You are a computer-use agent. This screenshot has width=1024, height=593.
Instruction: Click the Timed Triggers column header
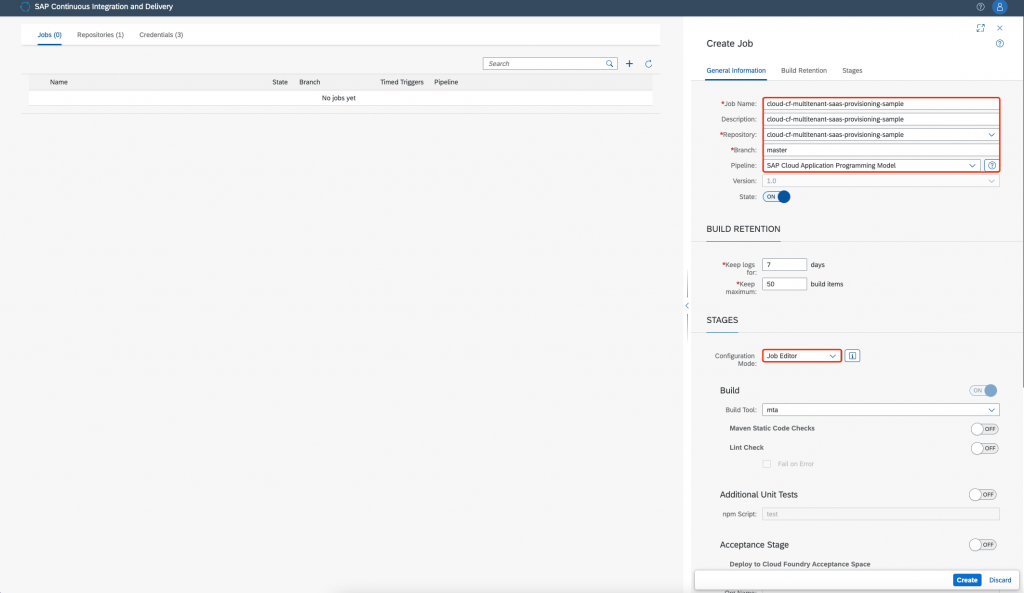click(x=402, y=82)
